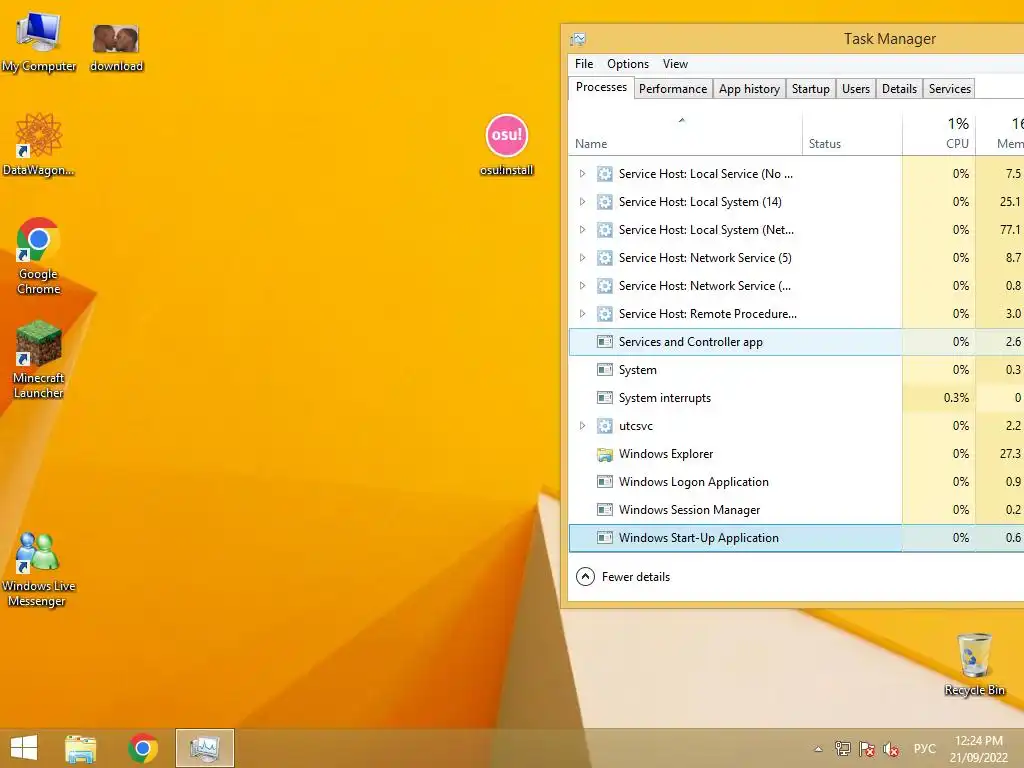Viewport: 1024px width, 768px height.
Task: Open the network tray icon
Action: (842, 749)
